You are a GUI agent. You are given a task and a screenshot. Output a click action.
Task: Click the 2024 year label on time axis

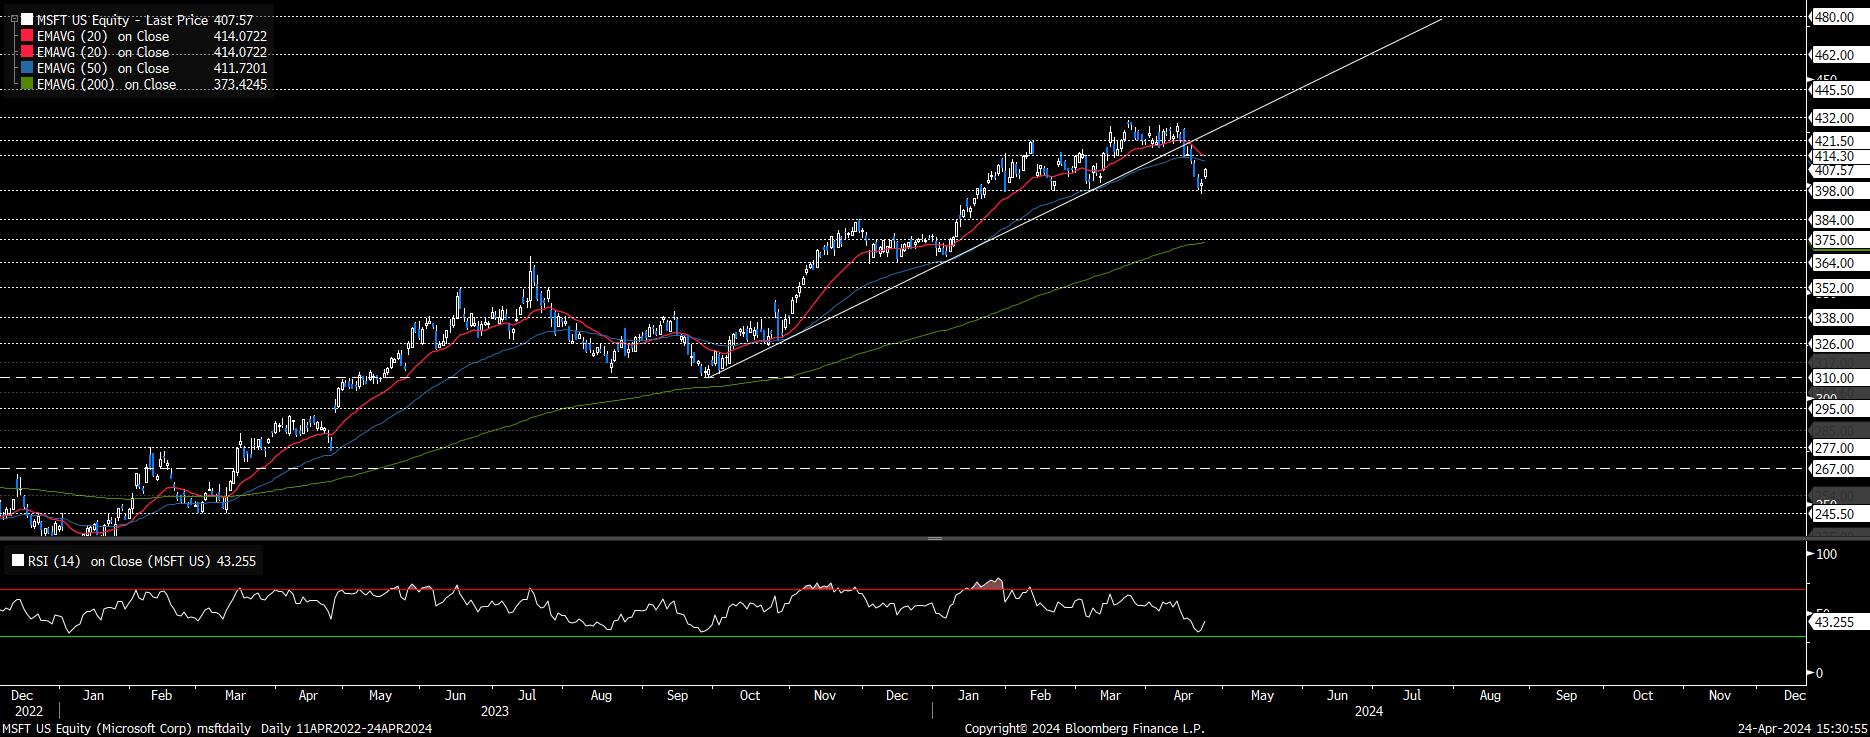(1368, 711)
